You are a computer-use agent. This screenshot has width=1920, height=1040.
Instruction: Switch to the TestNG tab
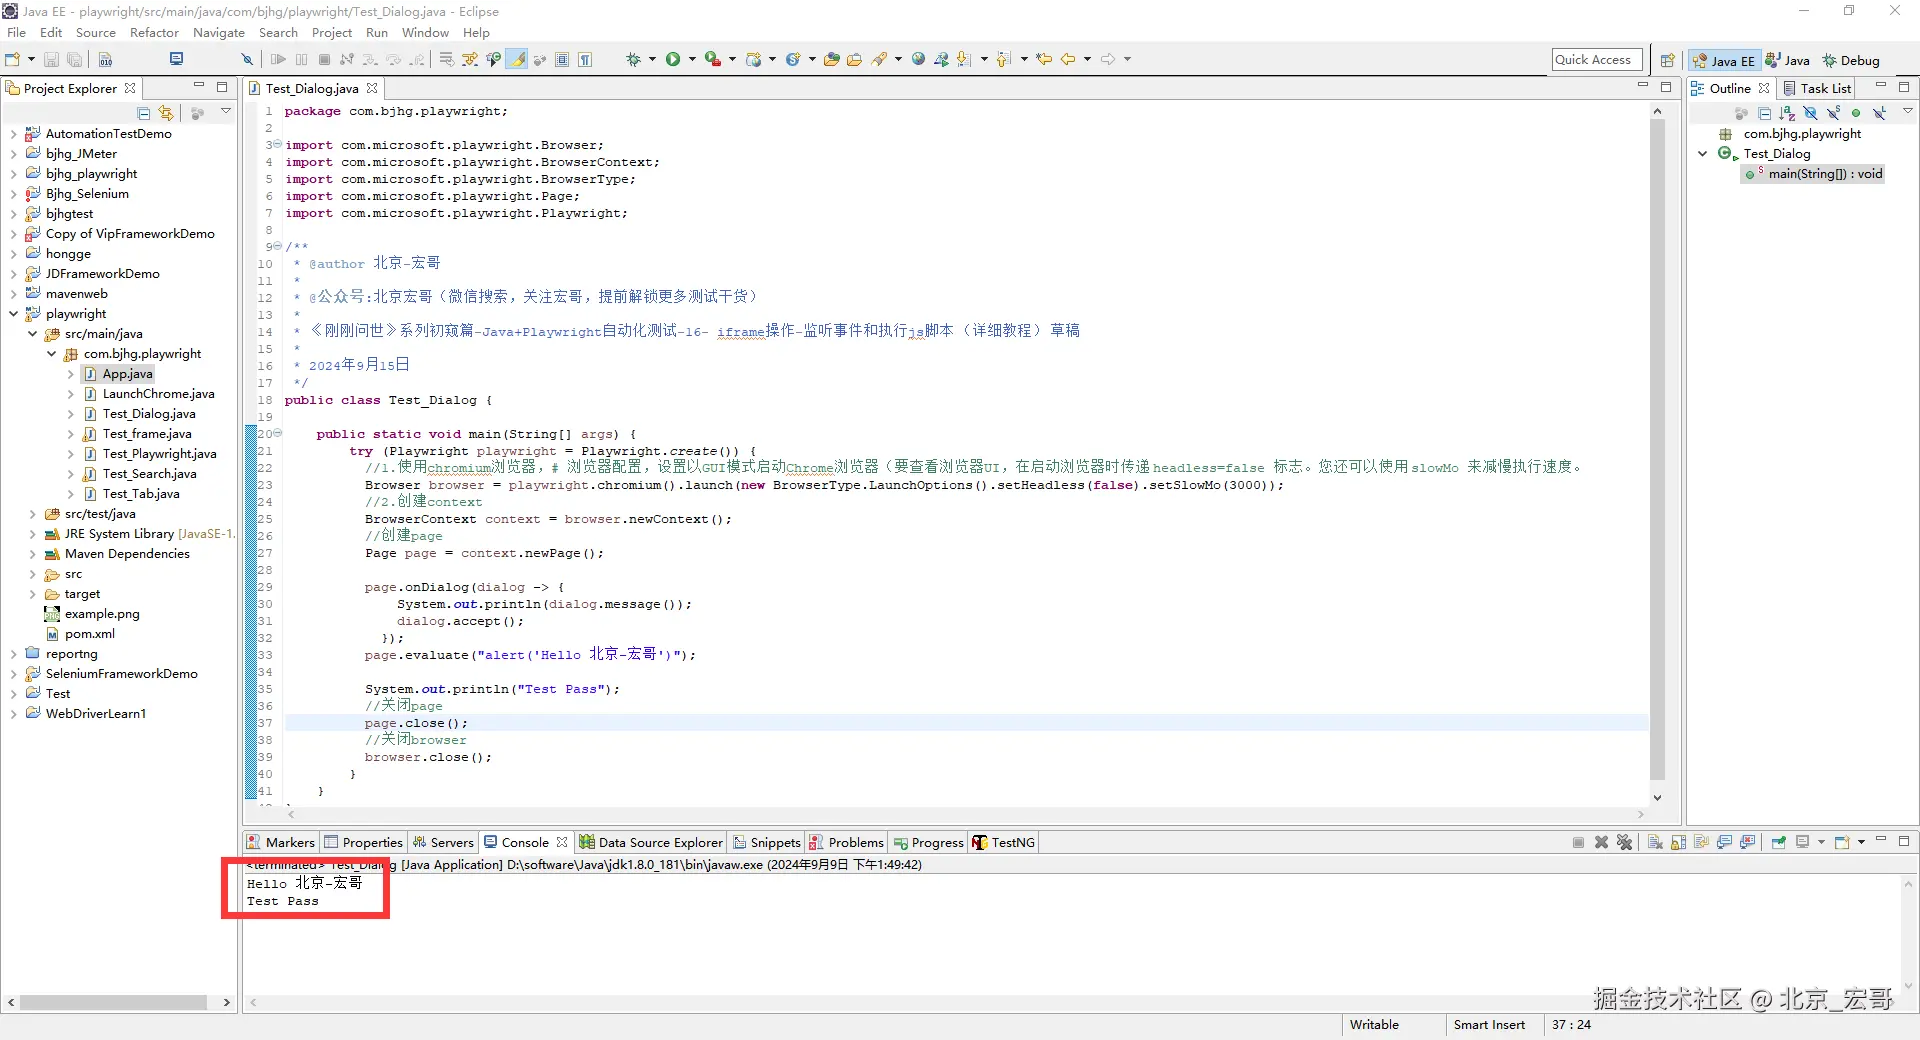[x=1003, y=842]
